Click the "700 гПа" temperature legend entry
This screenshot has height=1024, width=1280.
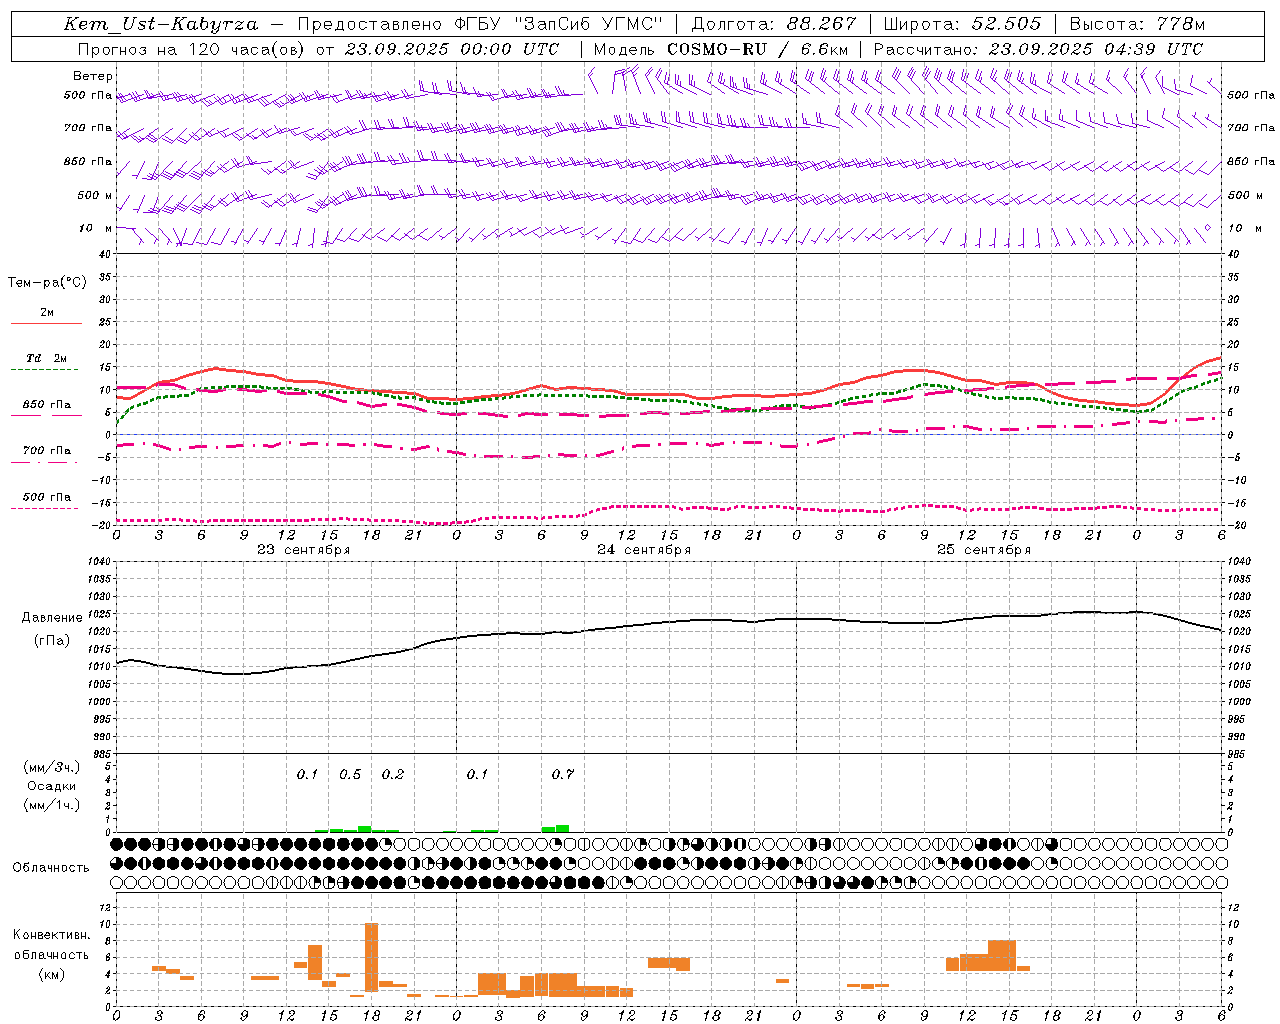click(46, 451)
